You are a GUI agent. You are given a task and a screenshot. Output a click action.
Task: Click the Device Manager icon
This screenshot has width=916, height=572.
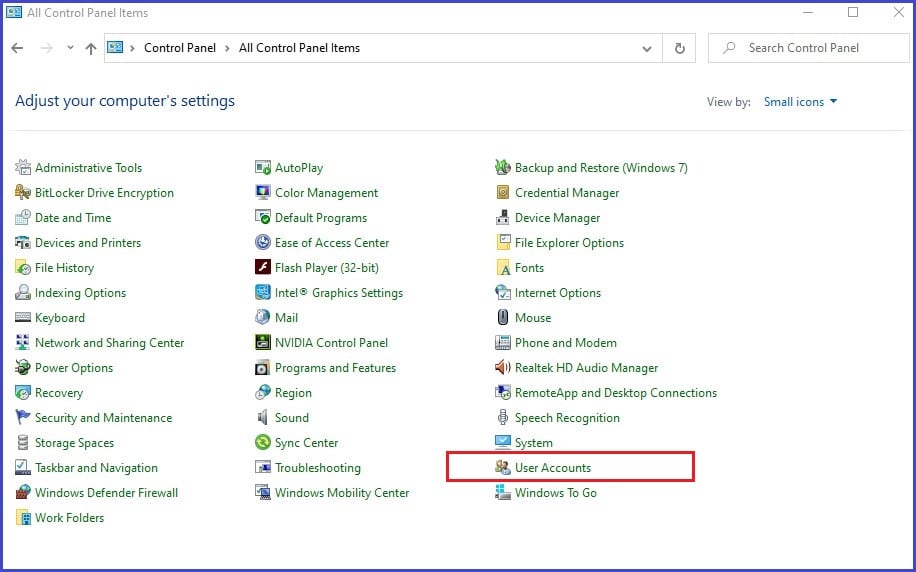click(503, 218)
